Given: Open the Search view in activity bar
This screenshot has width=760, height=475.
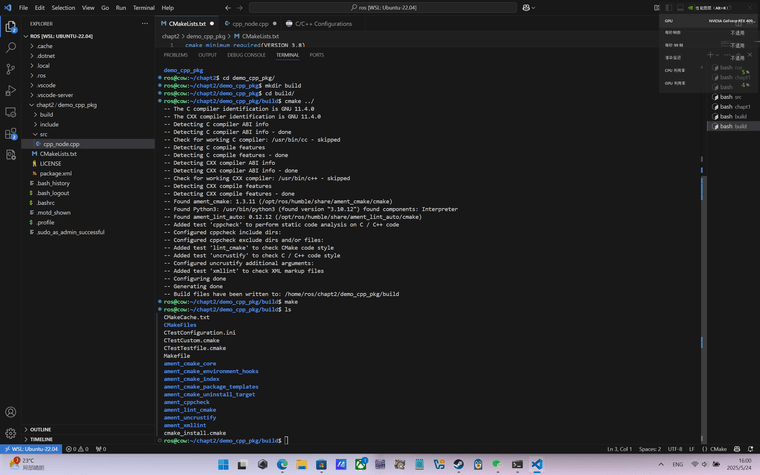Looking at the screenshot, I should [11, 48].
